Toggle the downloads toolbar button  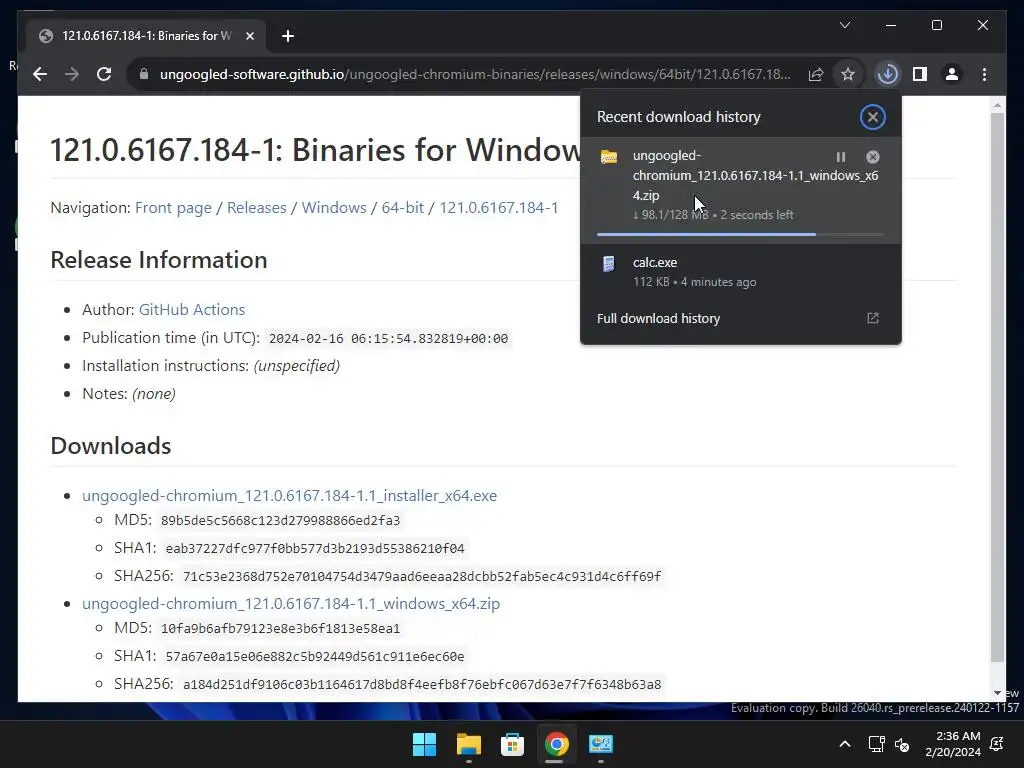(x=888, y=74)
